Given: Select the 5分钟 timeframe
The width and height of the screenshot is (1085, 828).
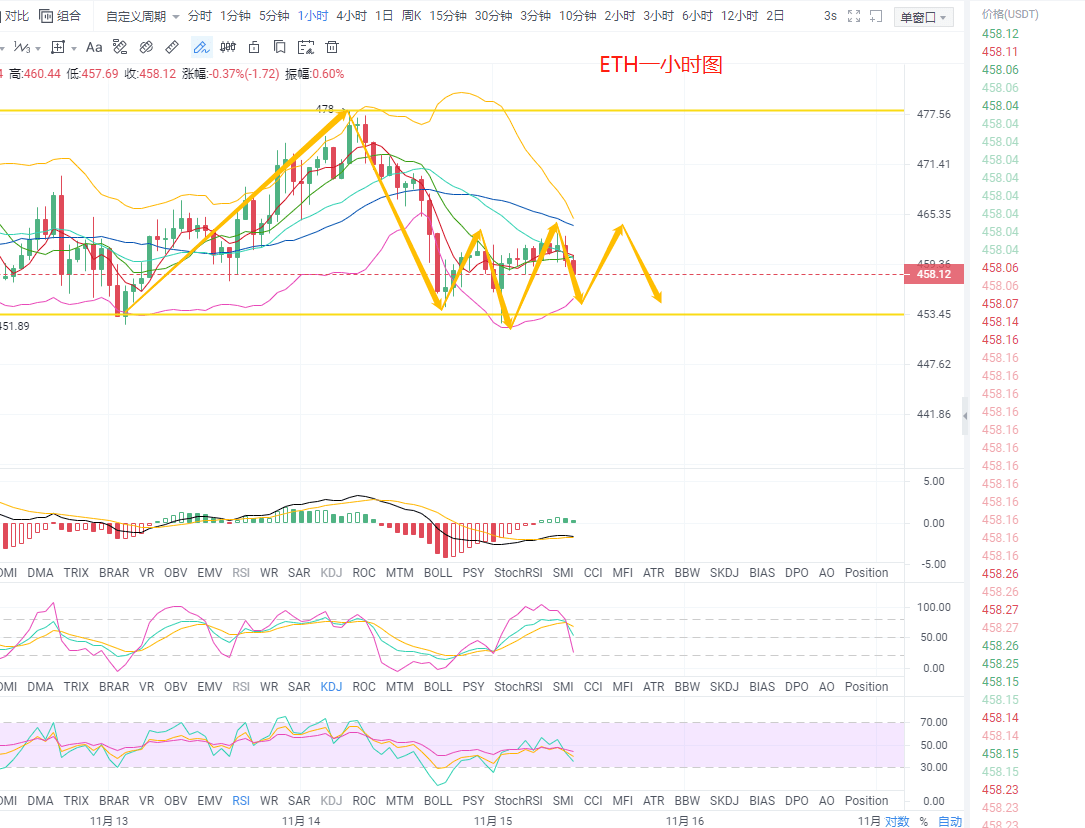Looking at the screenshot, I should pos(274,16).
